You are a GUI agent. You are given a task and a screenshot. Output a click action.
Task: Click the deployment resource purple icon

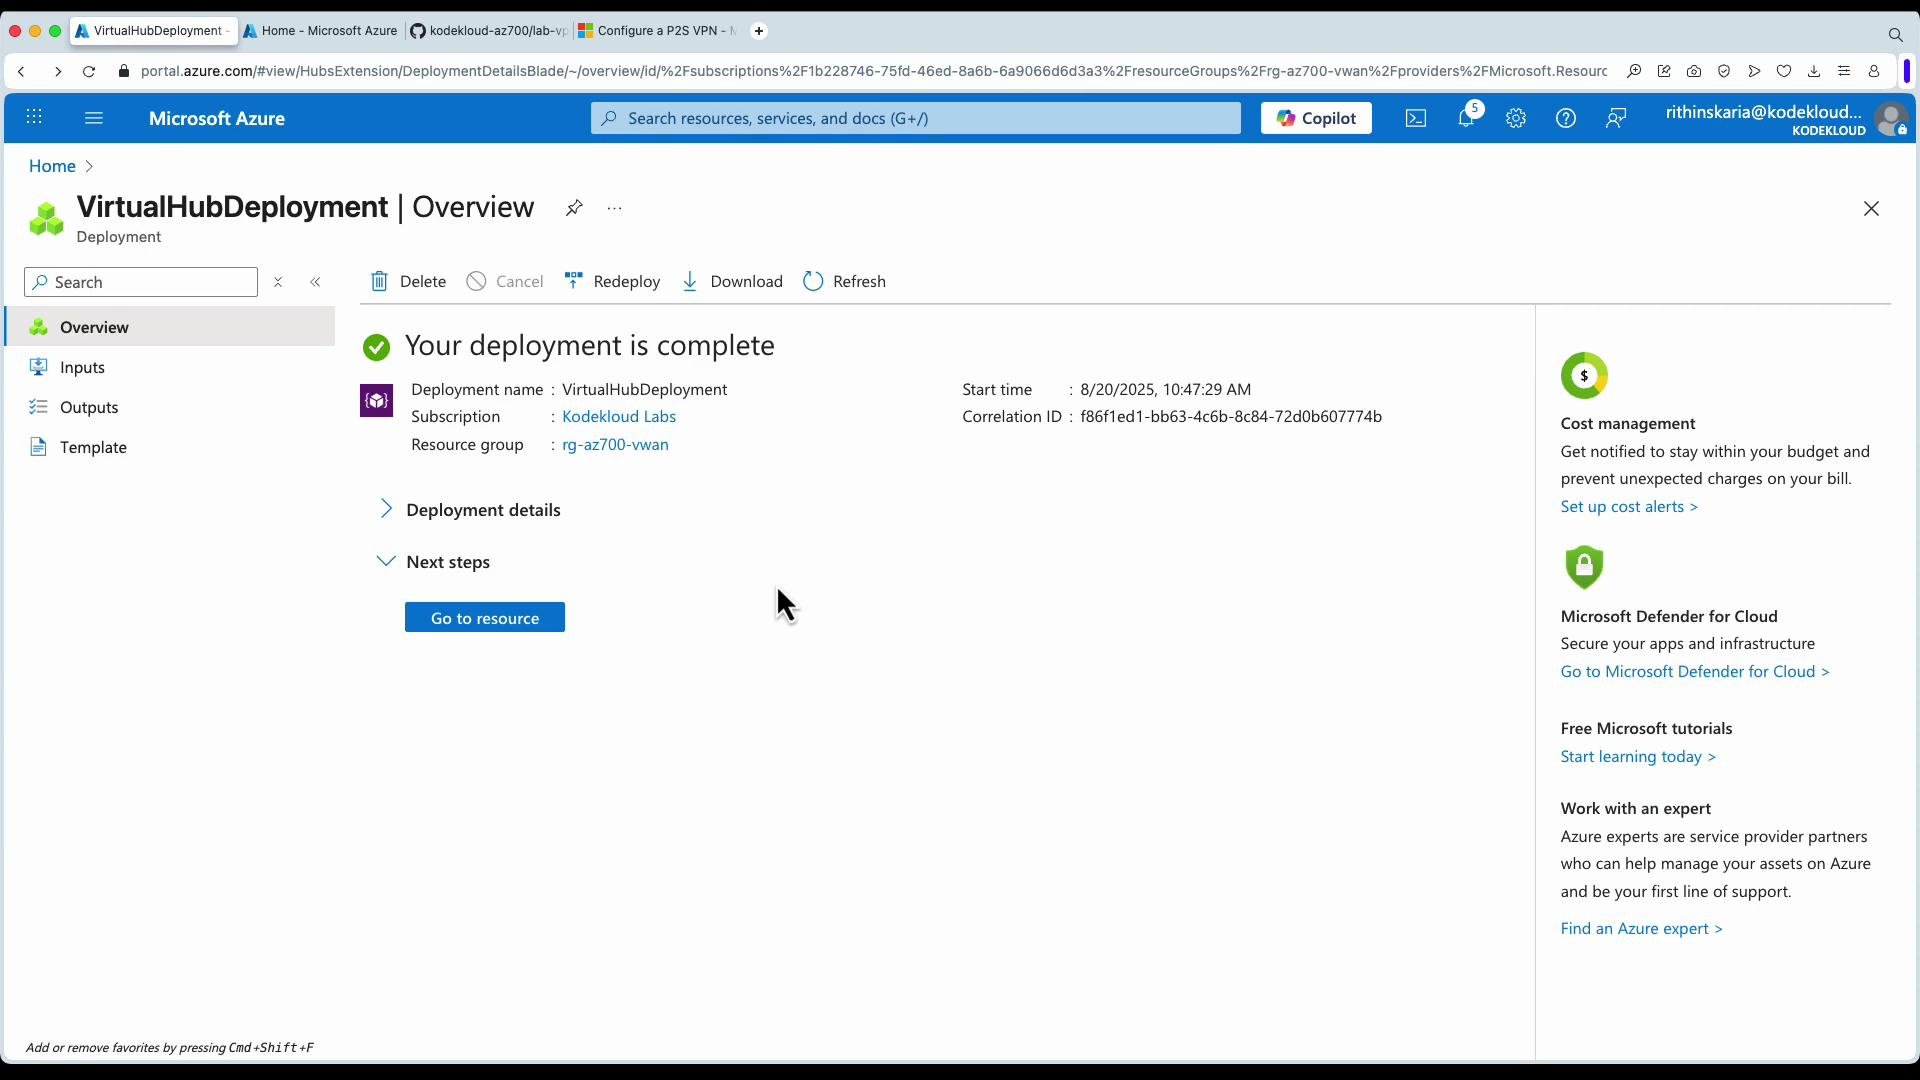pos(376,401)
